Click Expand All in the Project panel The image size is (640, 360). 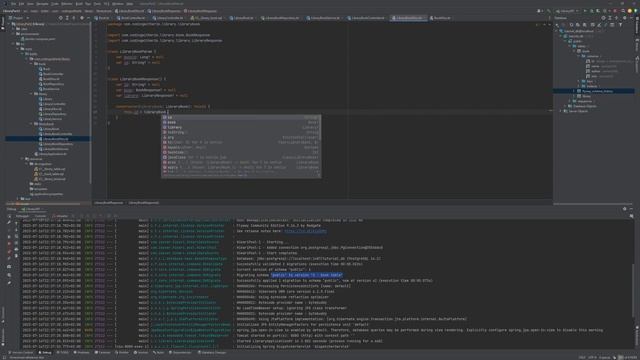coord(67,18)
